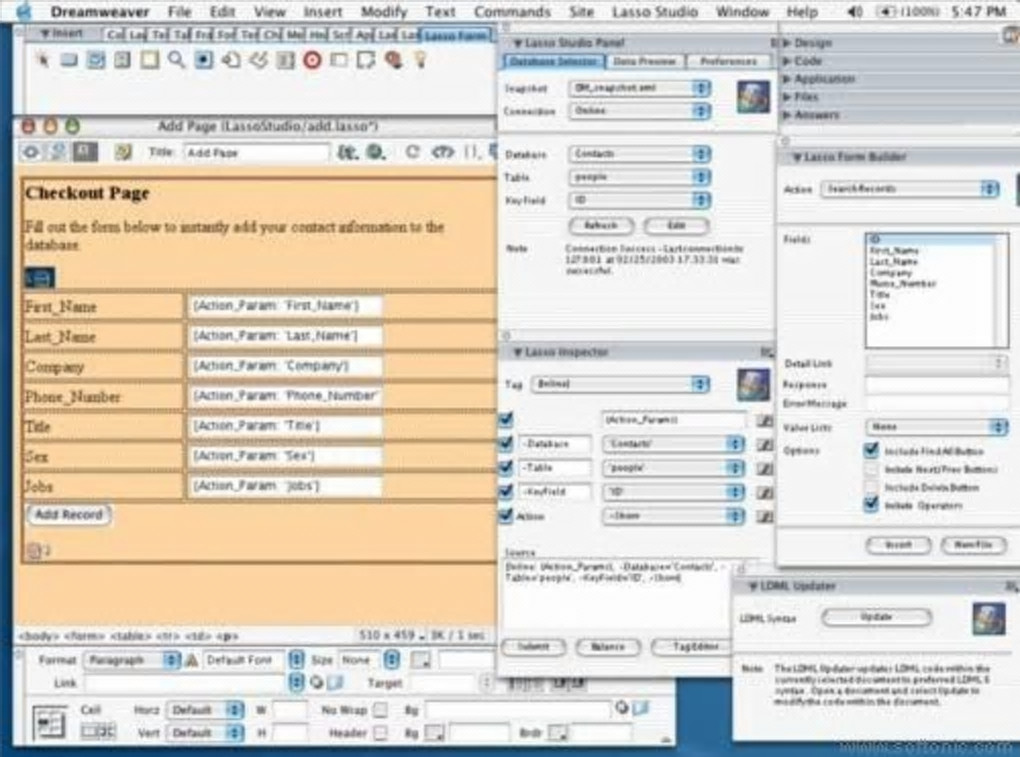
Task: Click the live data view icon
Action: [x=122, y=152]
